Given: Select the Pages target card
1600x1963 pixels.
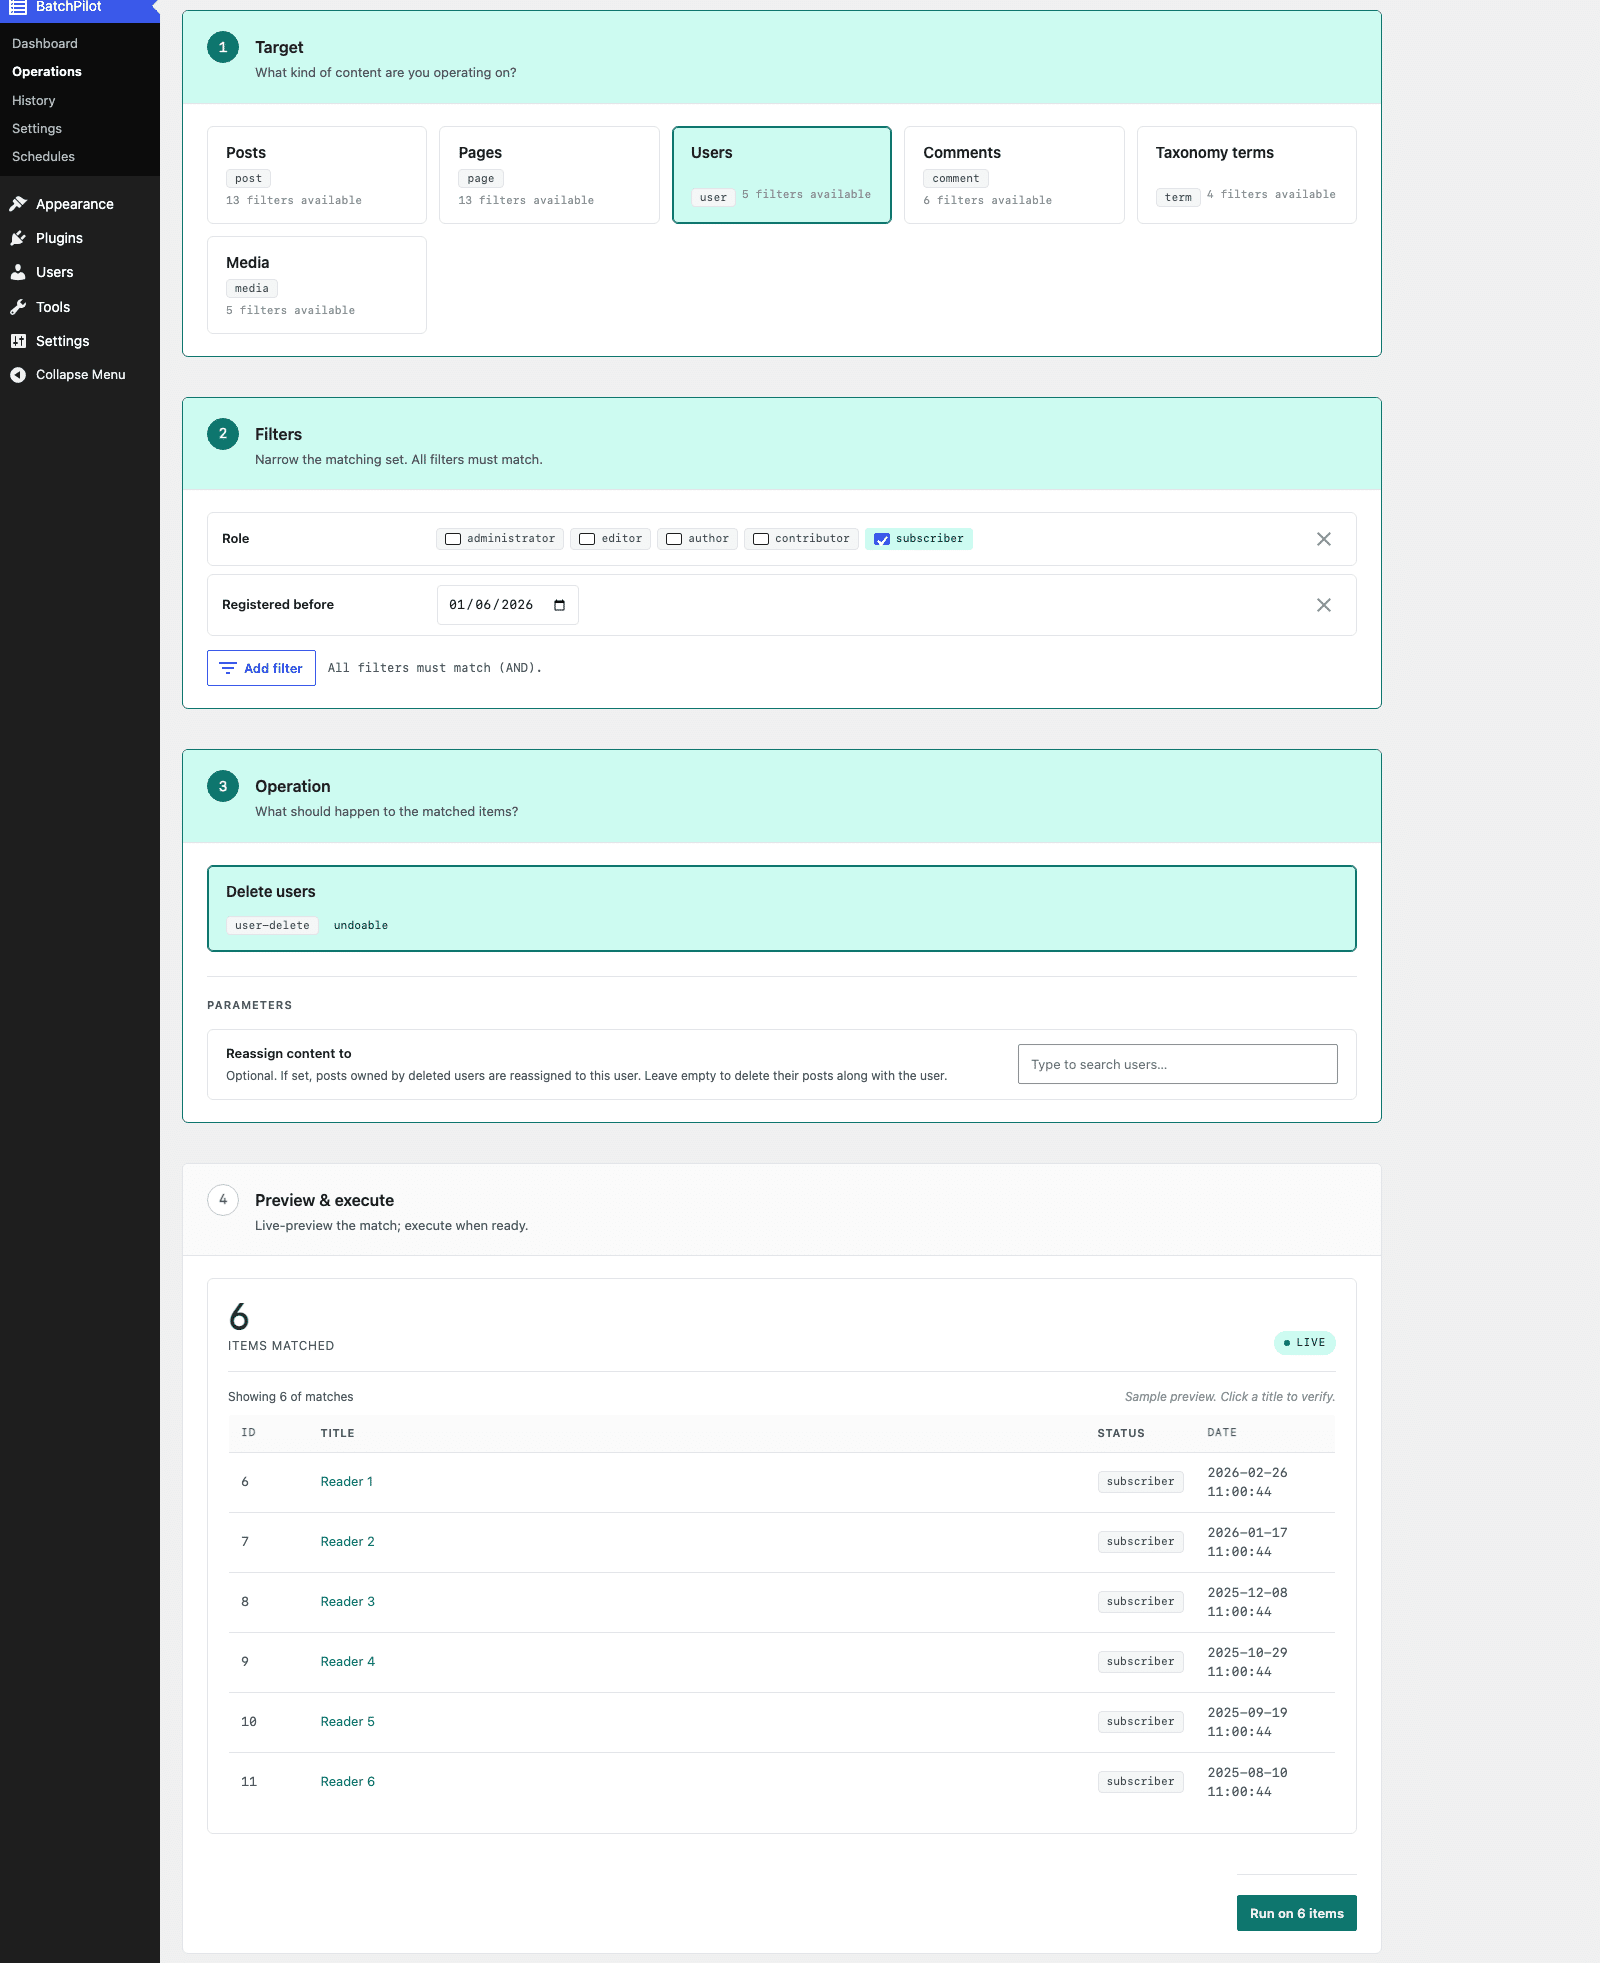Looking at the screenshot, I should (549, 175).
